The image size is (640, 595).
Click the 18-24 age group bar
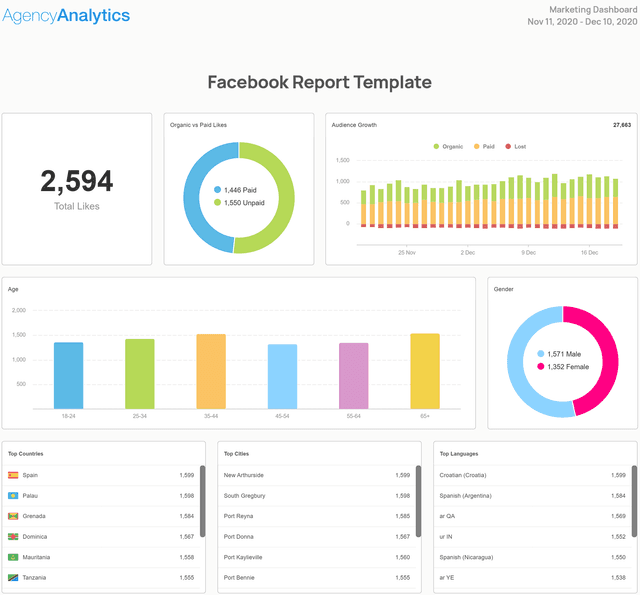[68, 375]
